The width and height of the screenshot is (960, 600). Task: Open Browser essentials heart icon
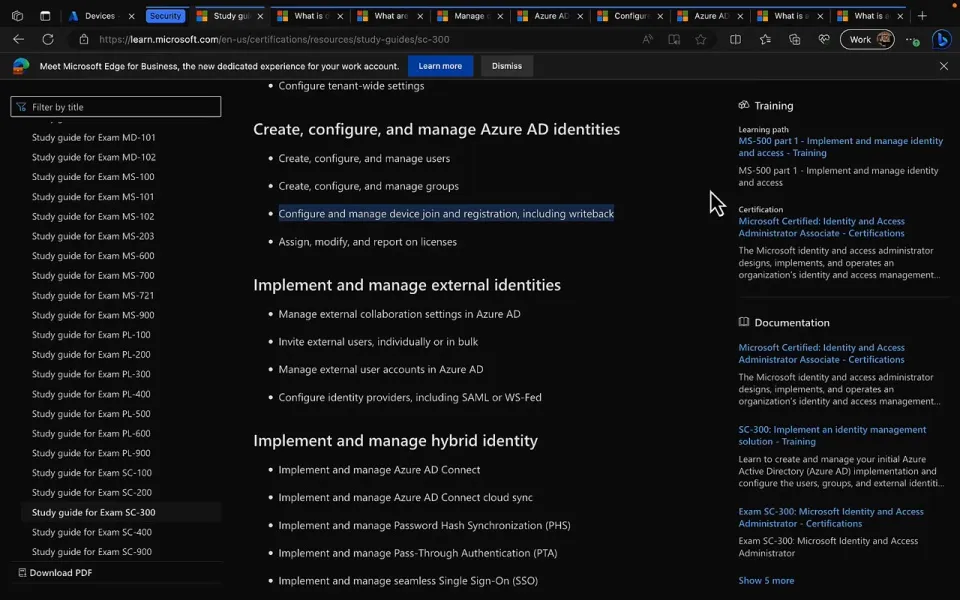click(x=824, y=39)
